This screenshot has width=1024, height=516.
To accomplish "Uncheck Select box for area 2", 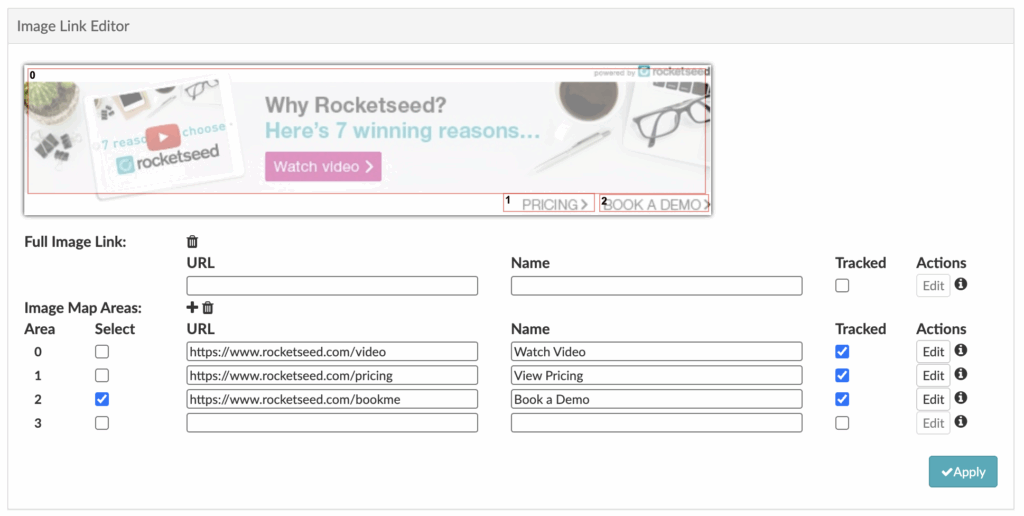I will click(x=102, y=399).
